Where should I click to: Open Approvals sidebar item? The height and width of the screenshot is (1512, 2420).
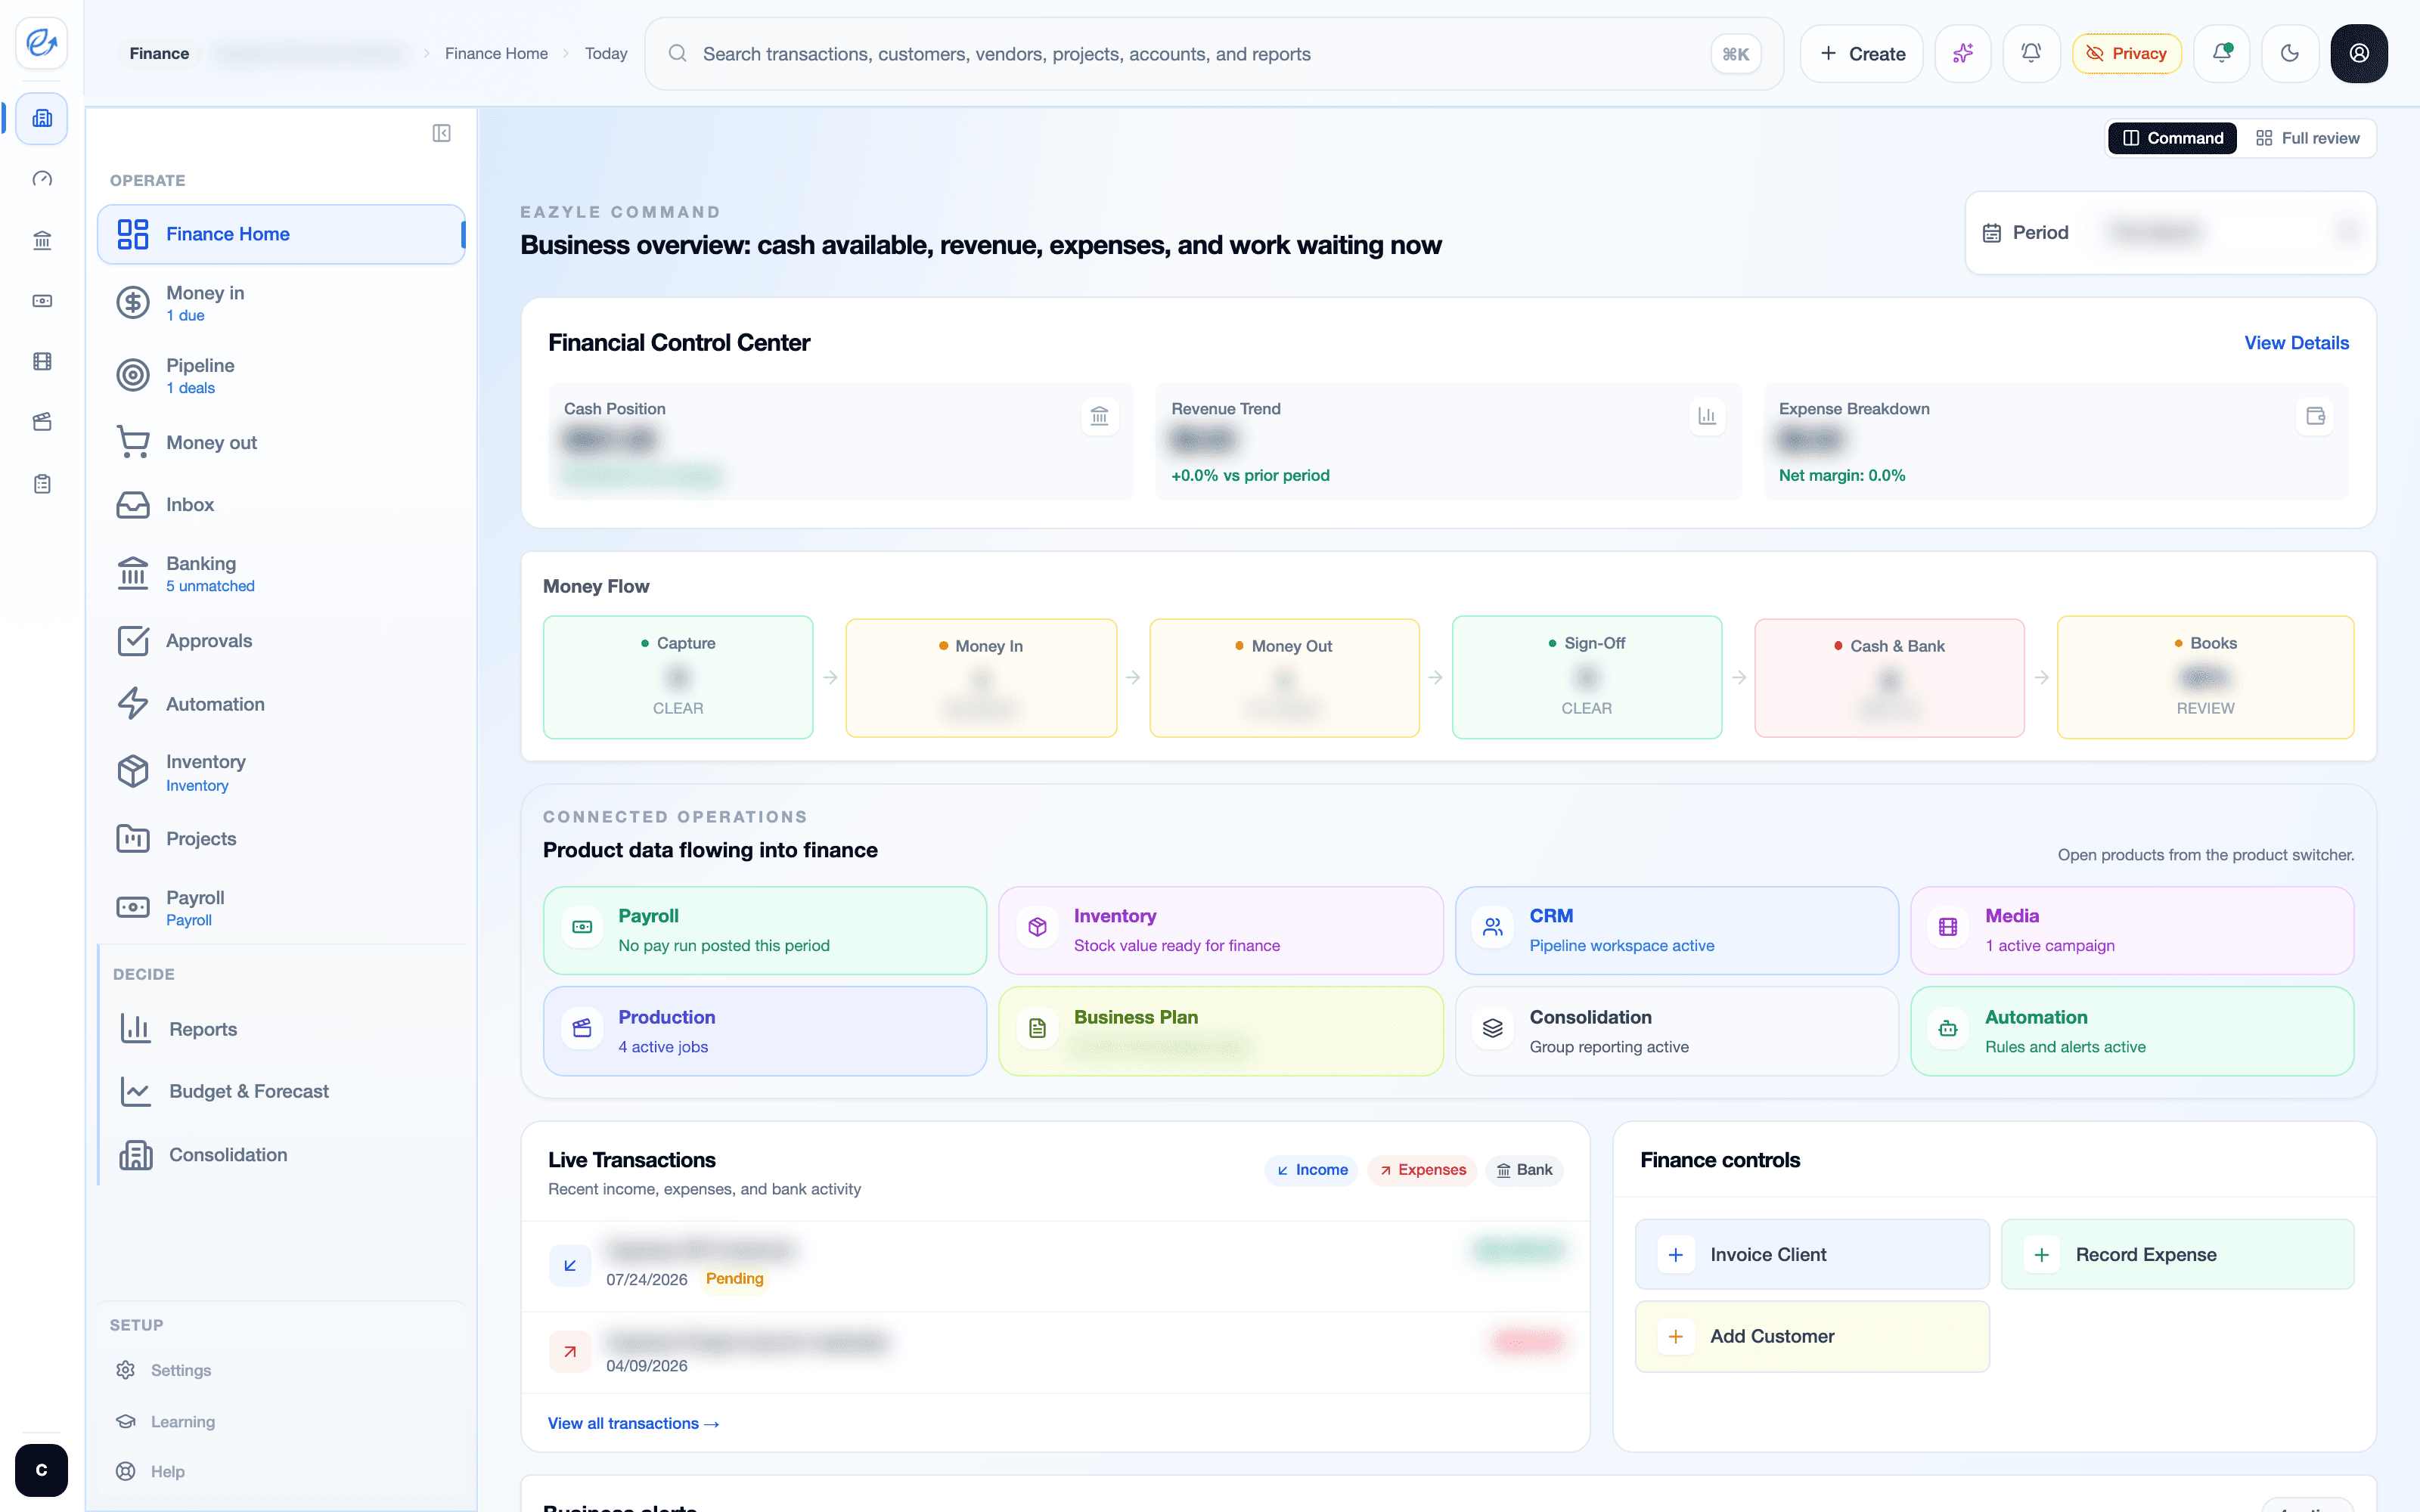pyautogui.click(x=281, y=641)
